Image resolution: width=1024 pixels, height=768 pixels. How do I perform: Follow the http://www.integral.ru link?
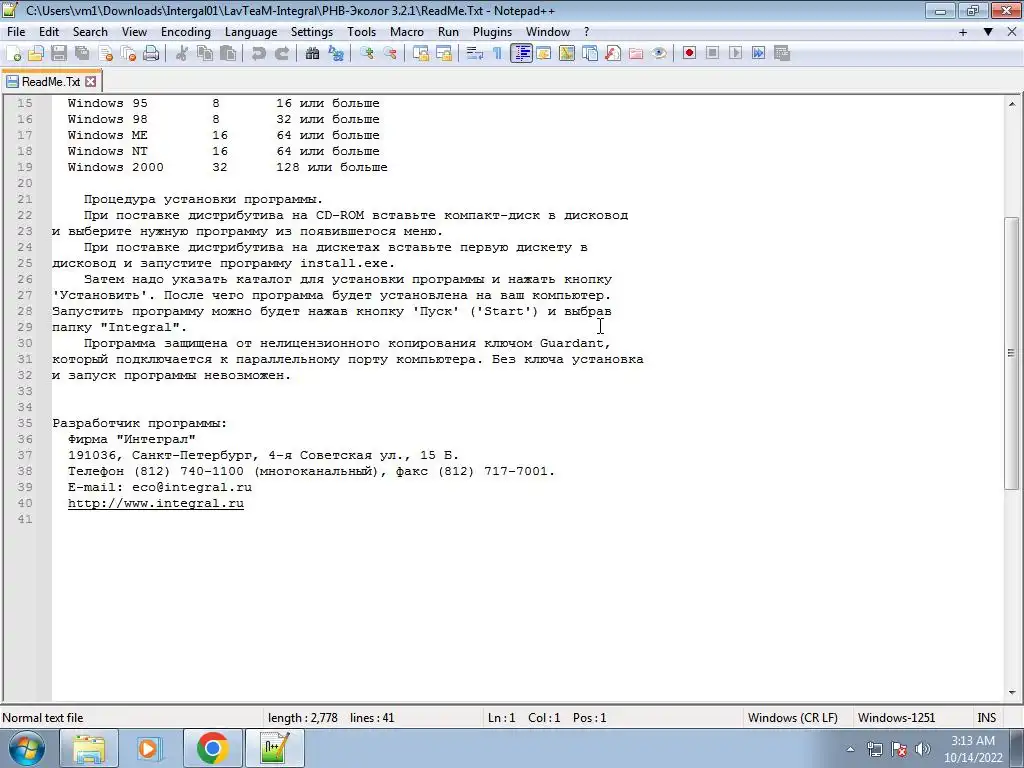pos(155,504)
